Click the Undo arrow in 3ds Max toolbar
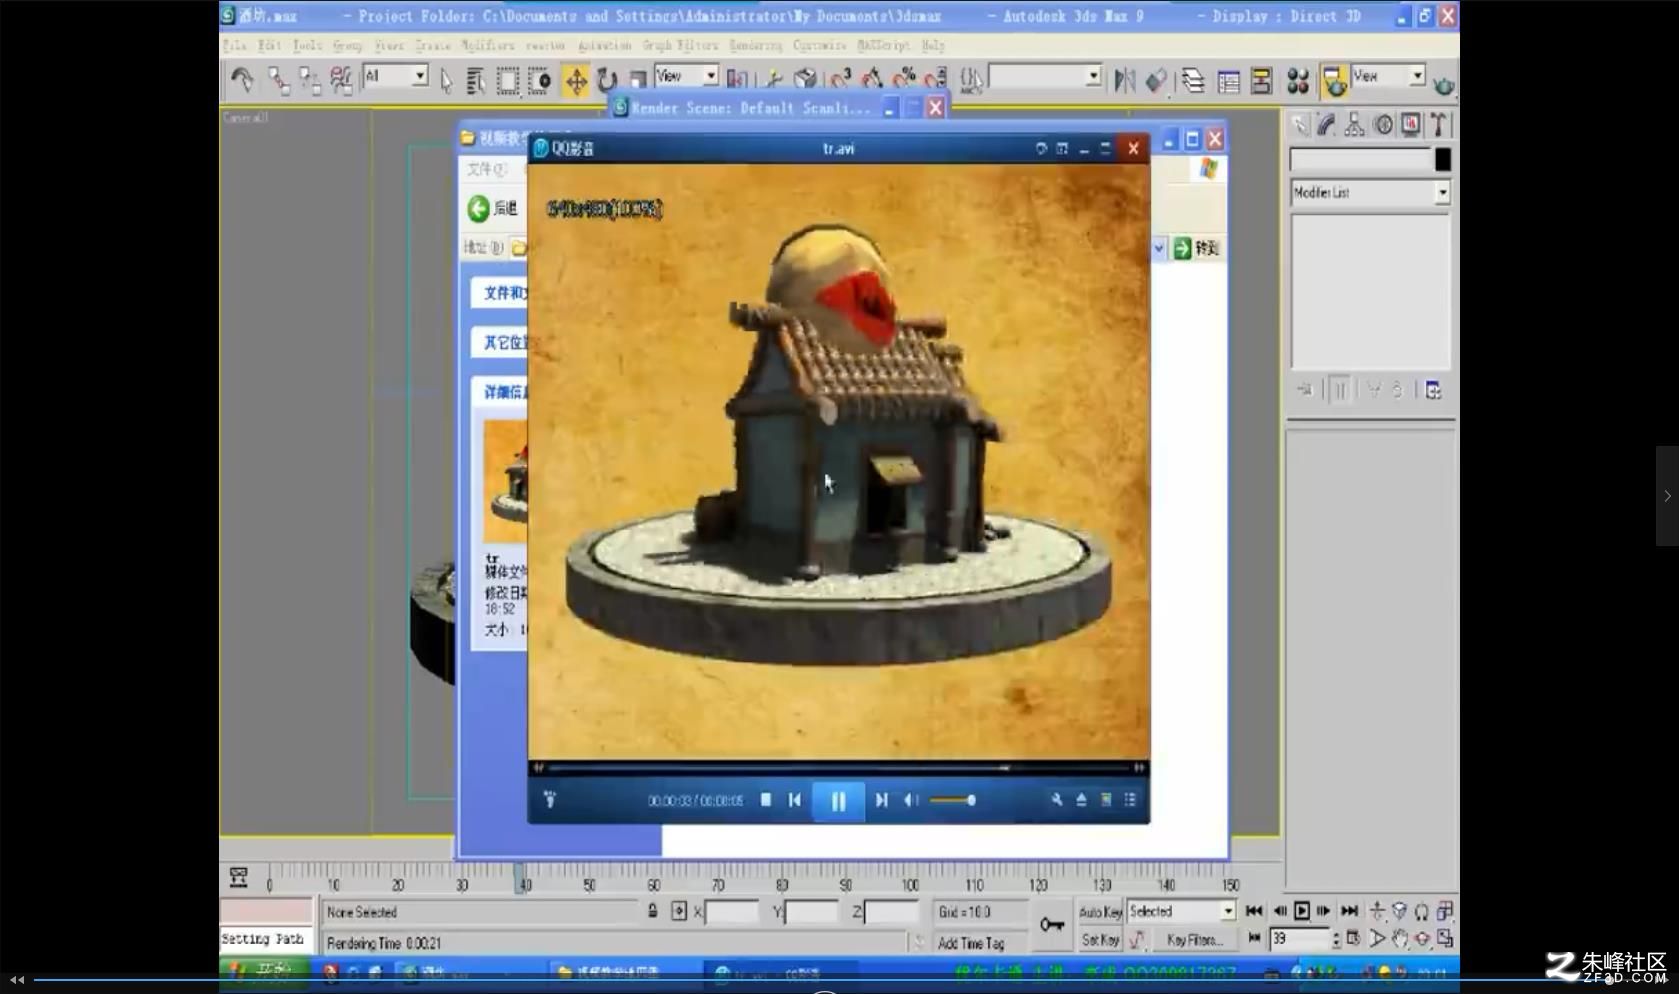 [241, 79]
